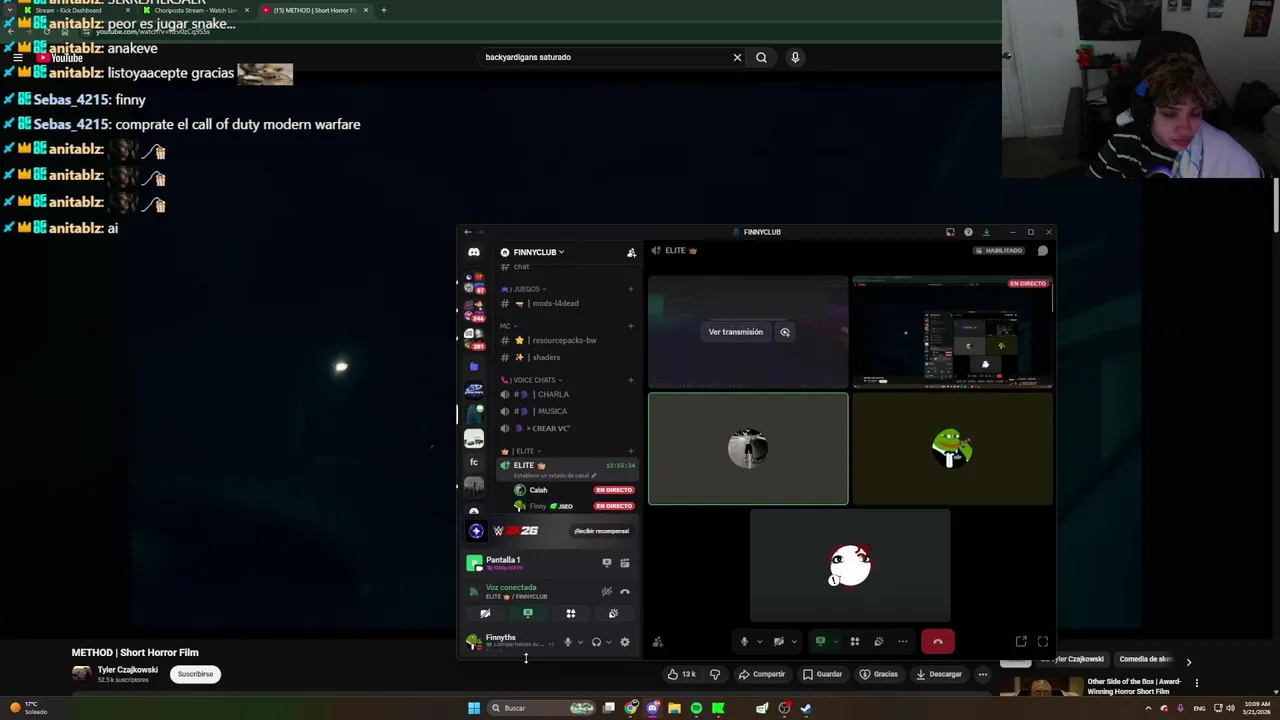Image resolution: width=1280 pixels, height=720 pixels.
Task: Open headphone output options arrow in user panel
Action: pos(608,642)
